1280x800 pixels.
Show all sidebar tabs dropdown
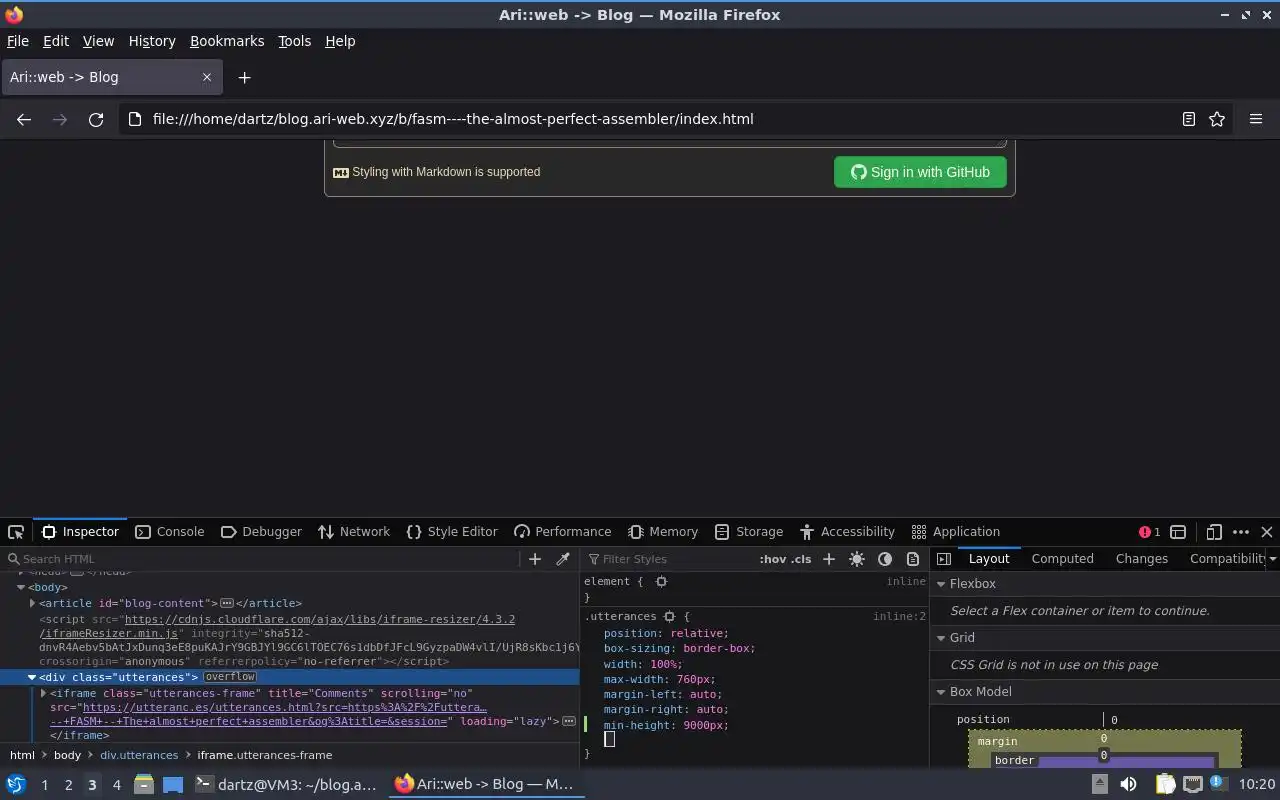tap(1272, 559)
